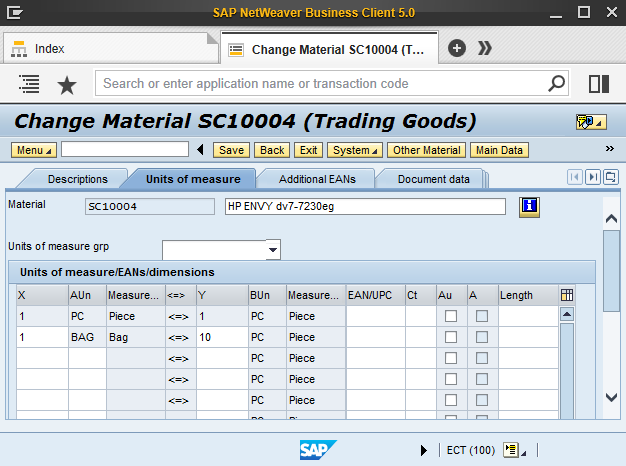Tick the A checkbox in third table row

[x=482, y=358]
